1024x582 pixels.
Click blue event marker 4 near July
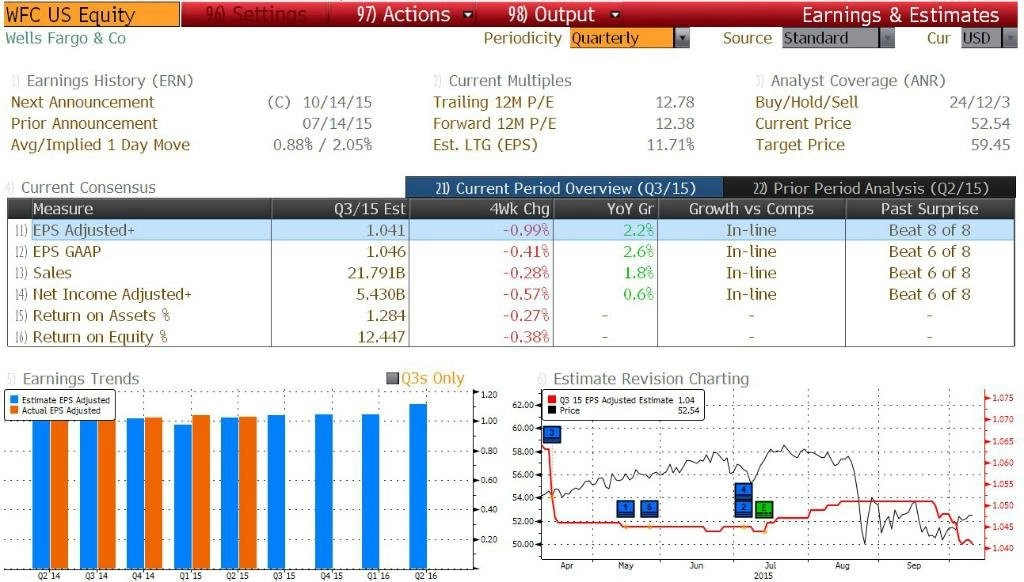point(743,489)
